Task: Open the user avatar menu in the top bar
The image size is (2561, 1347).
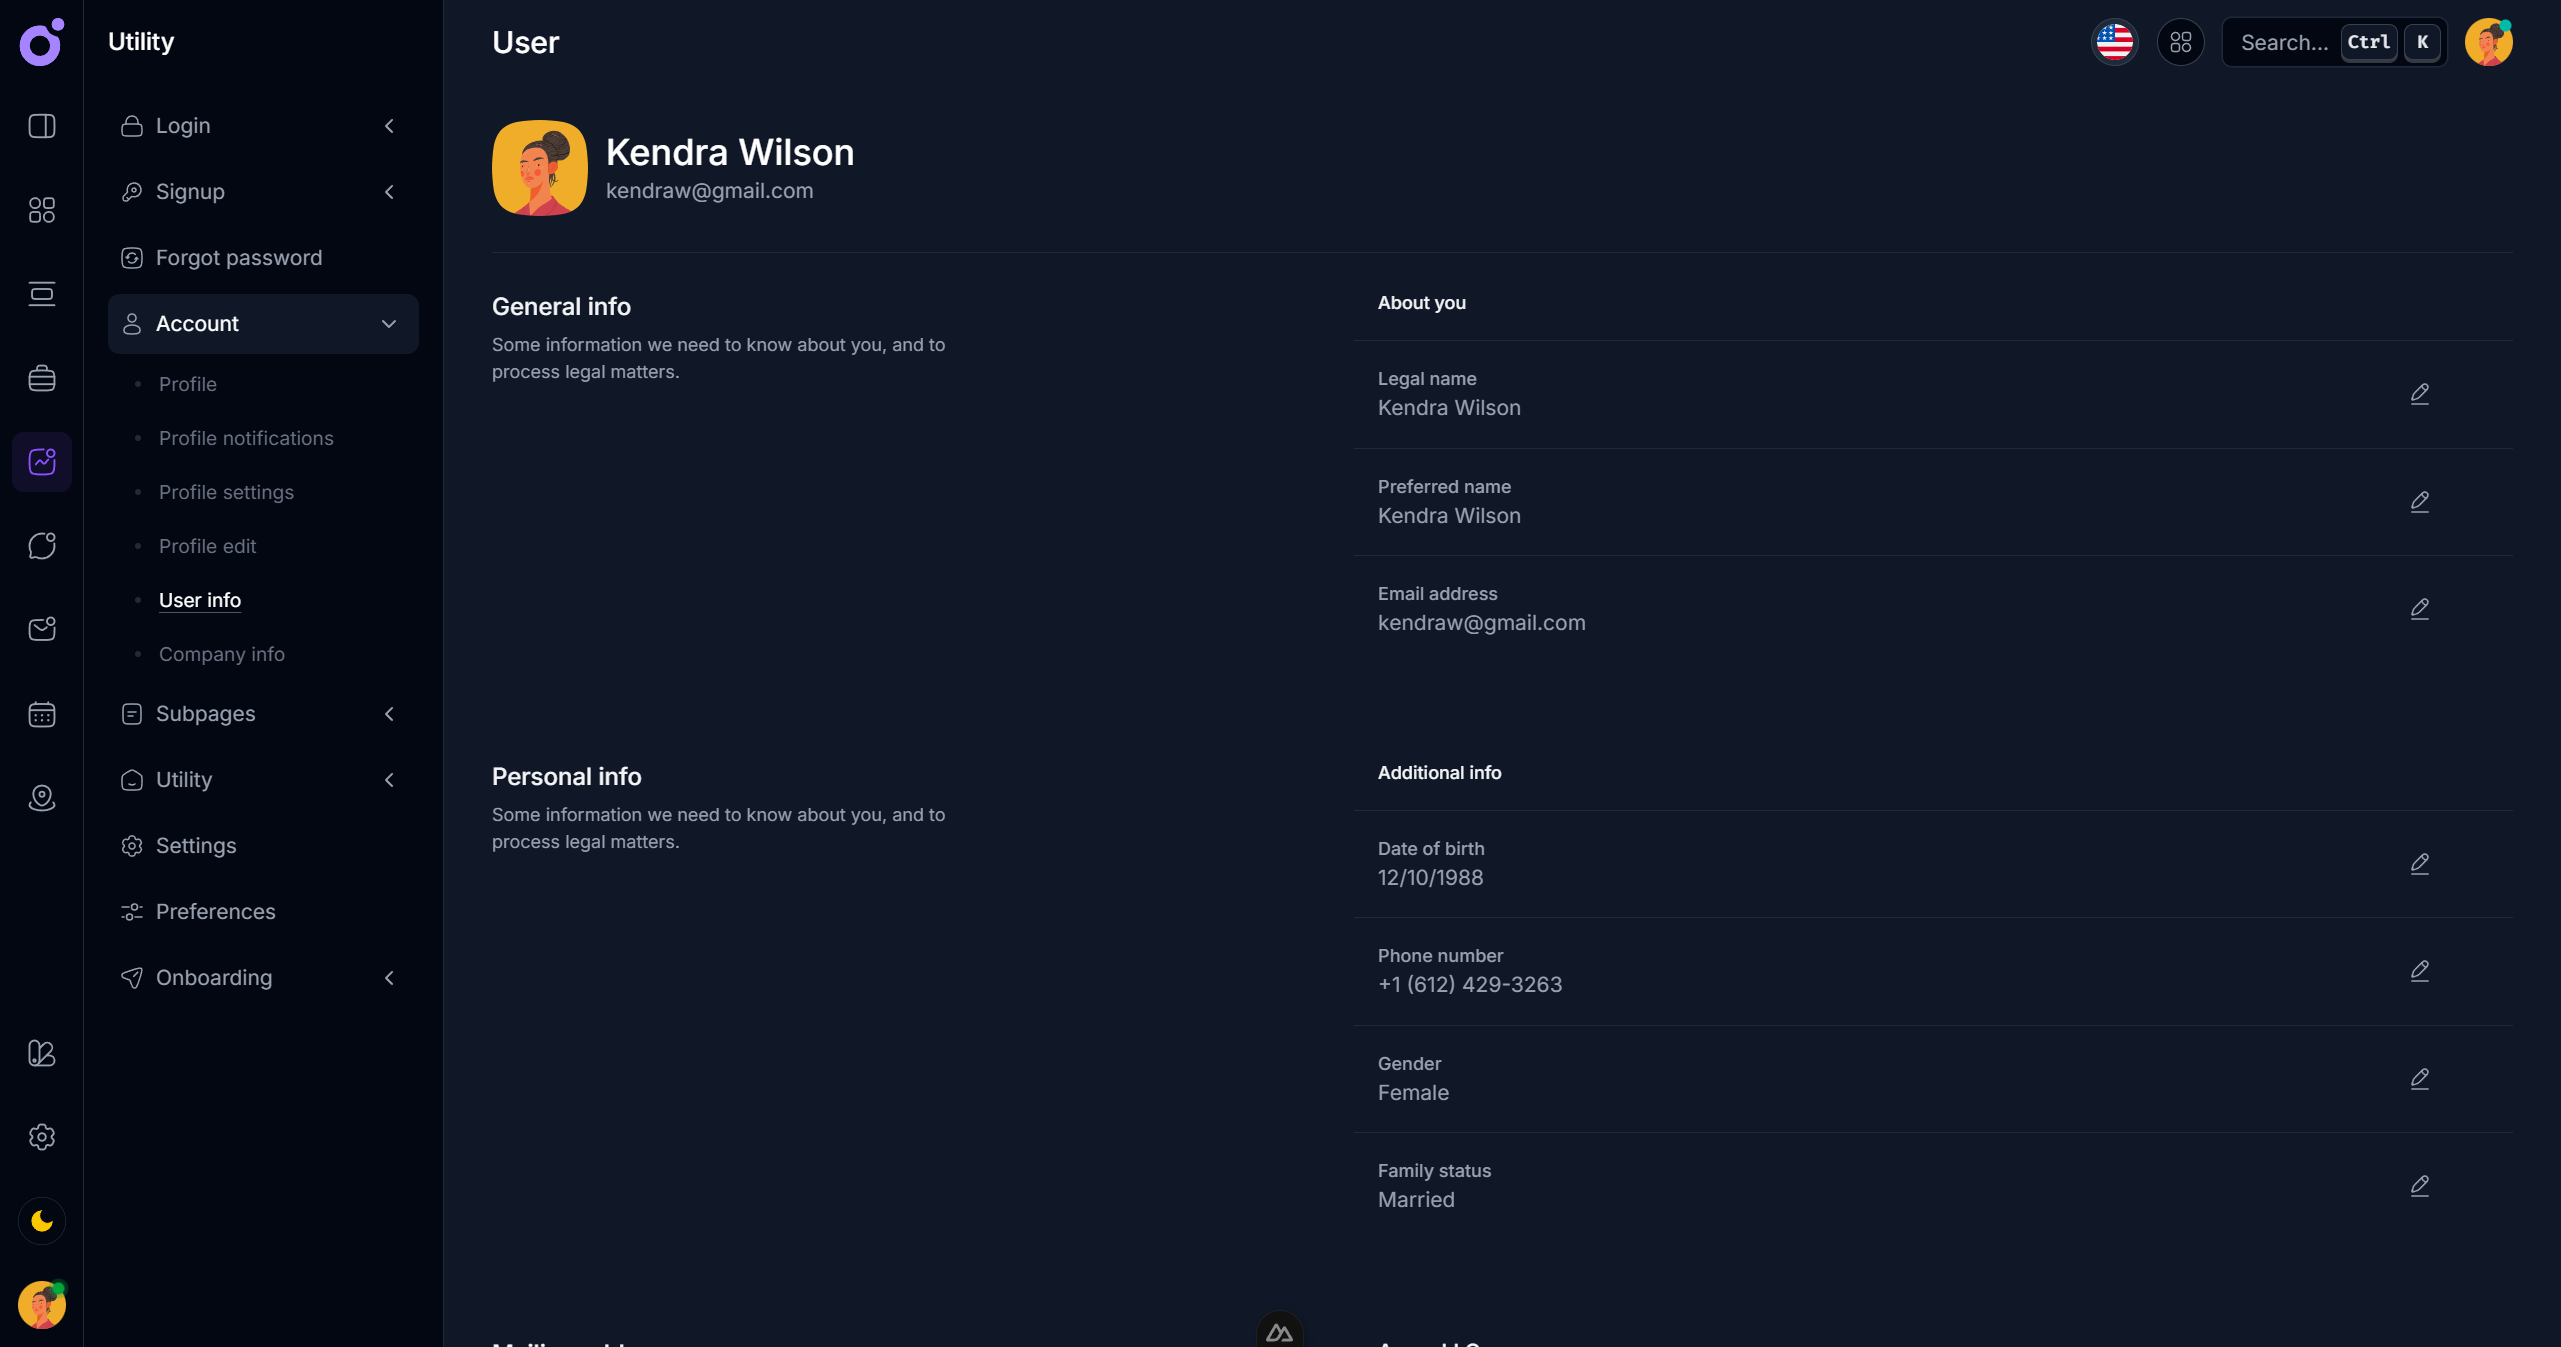Action: pyautogui.click(x=2488, y=42)
